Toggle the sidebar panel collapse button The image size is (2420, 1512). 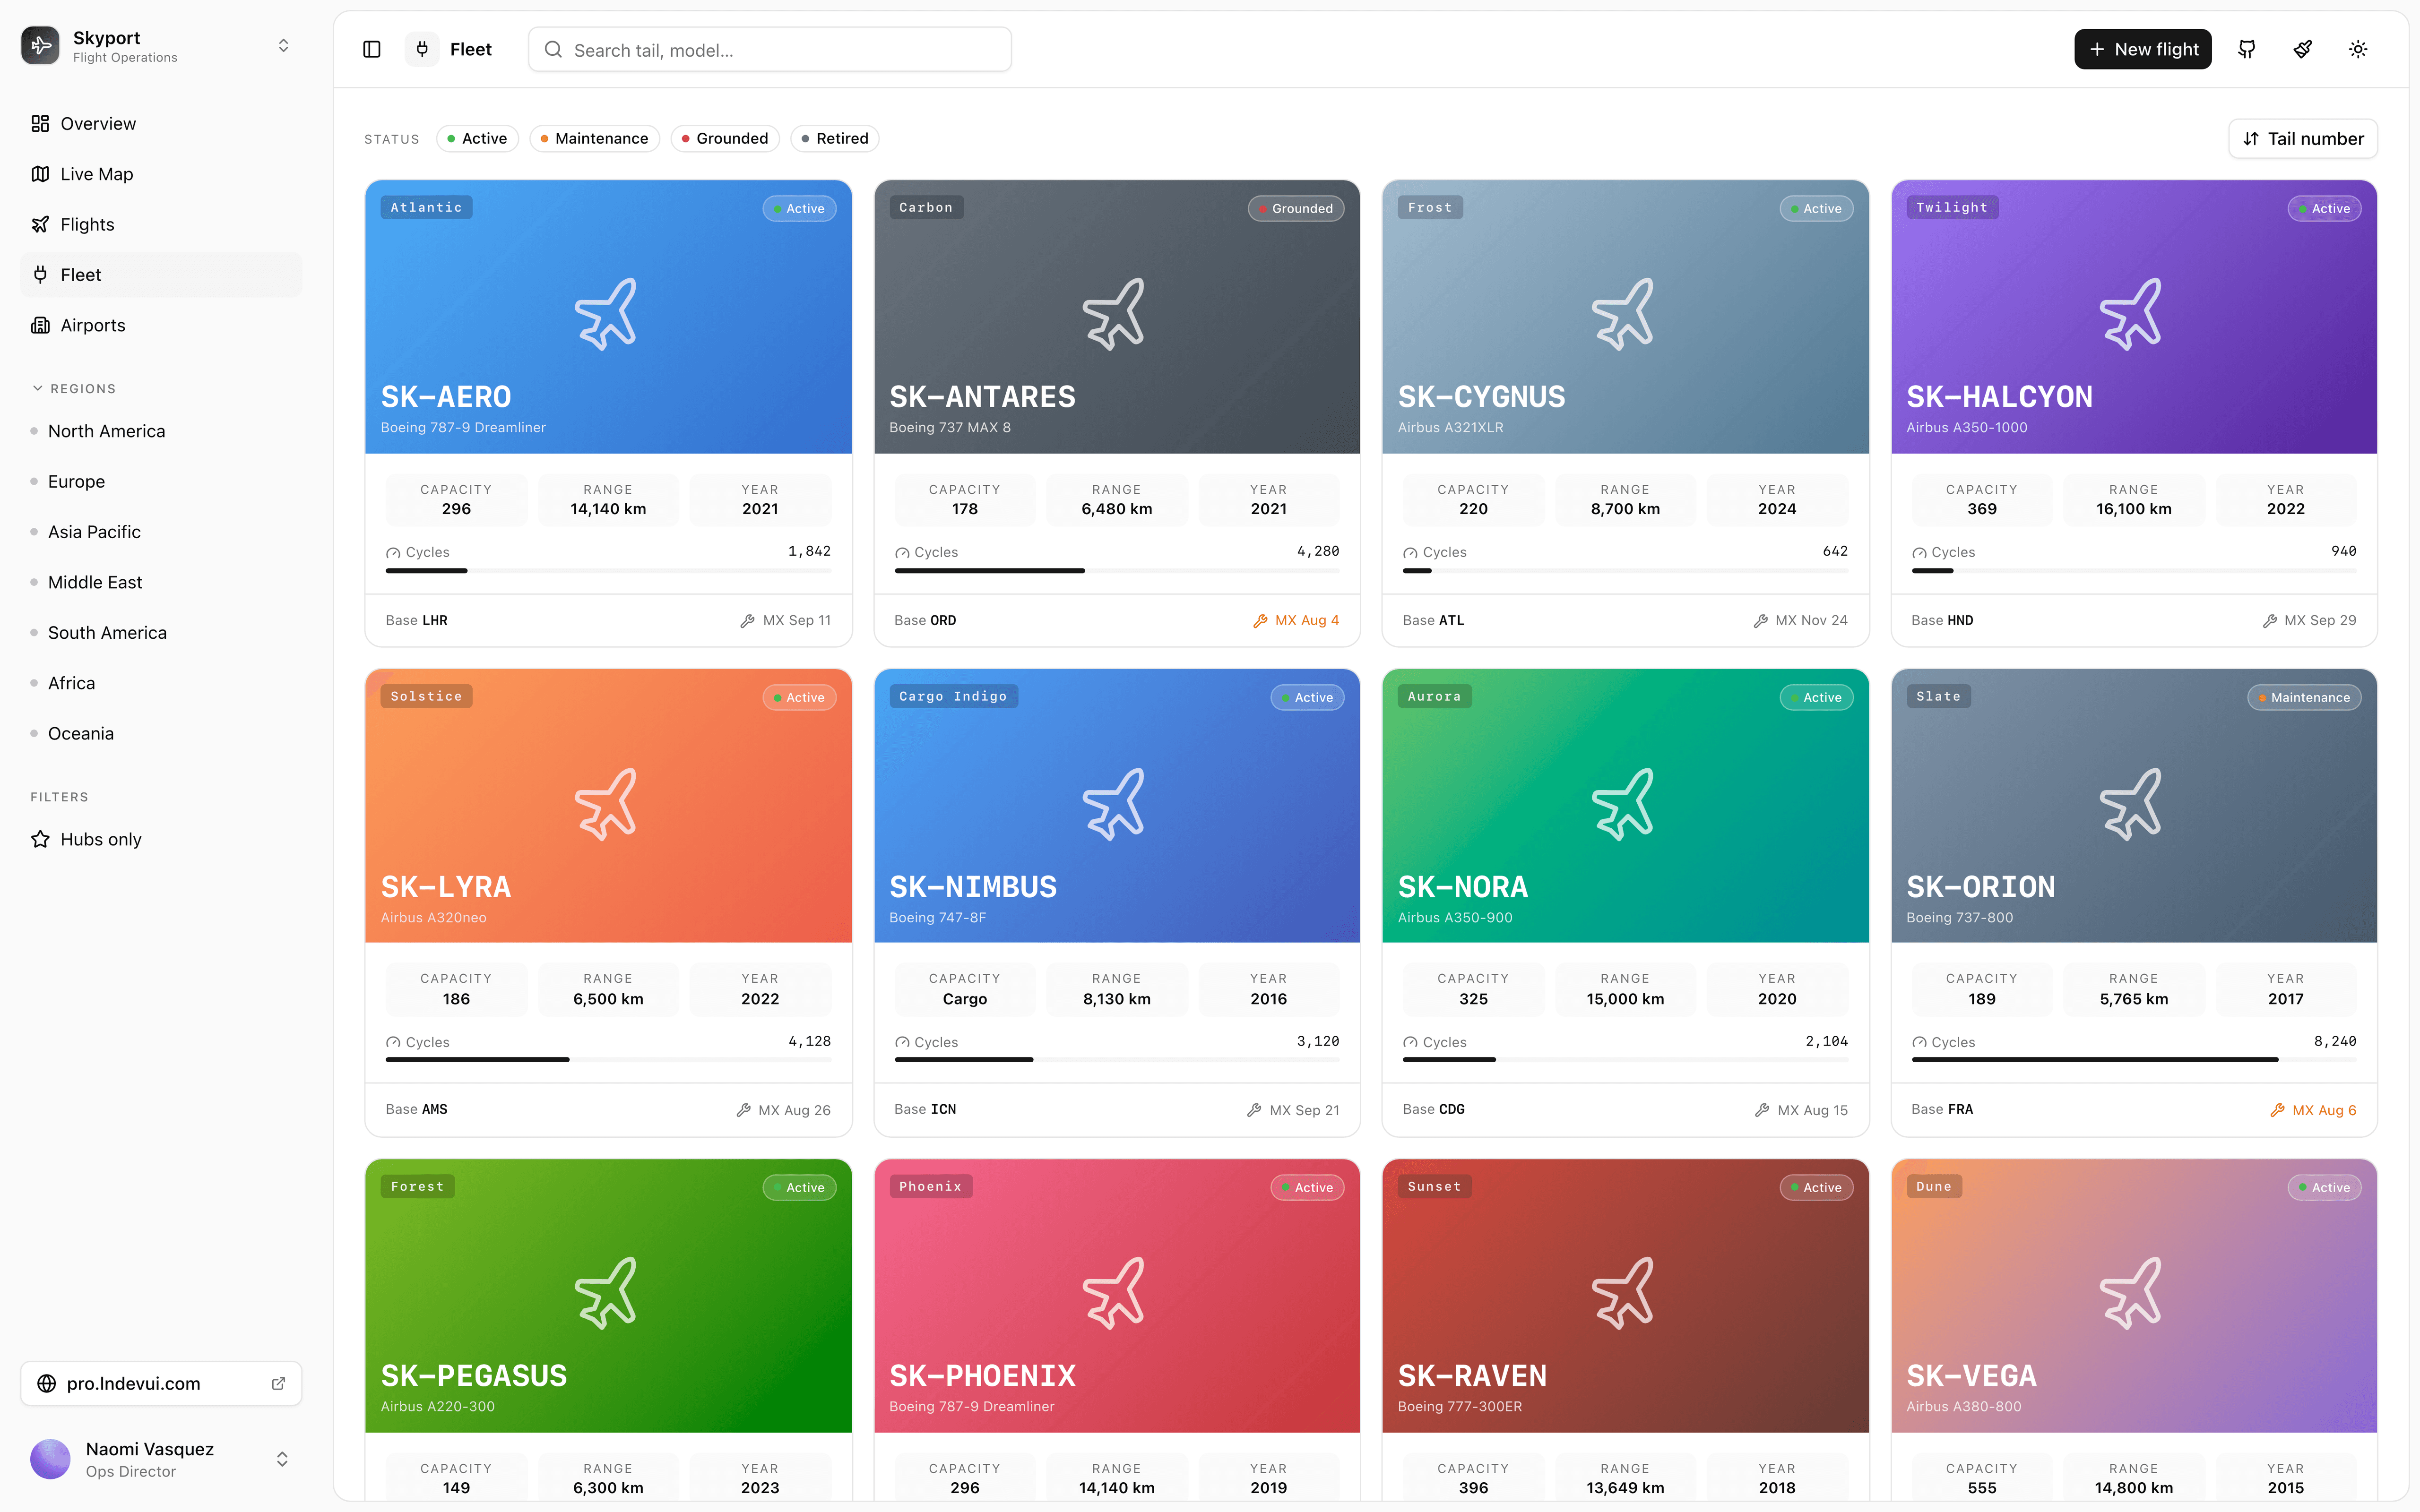coord(372,49)
